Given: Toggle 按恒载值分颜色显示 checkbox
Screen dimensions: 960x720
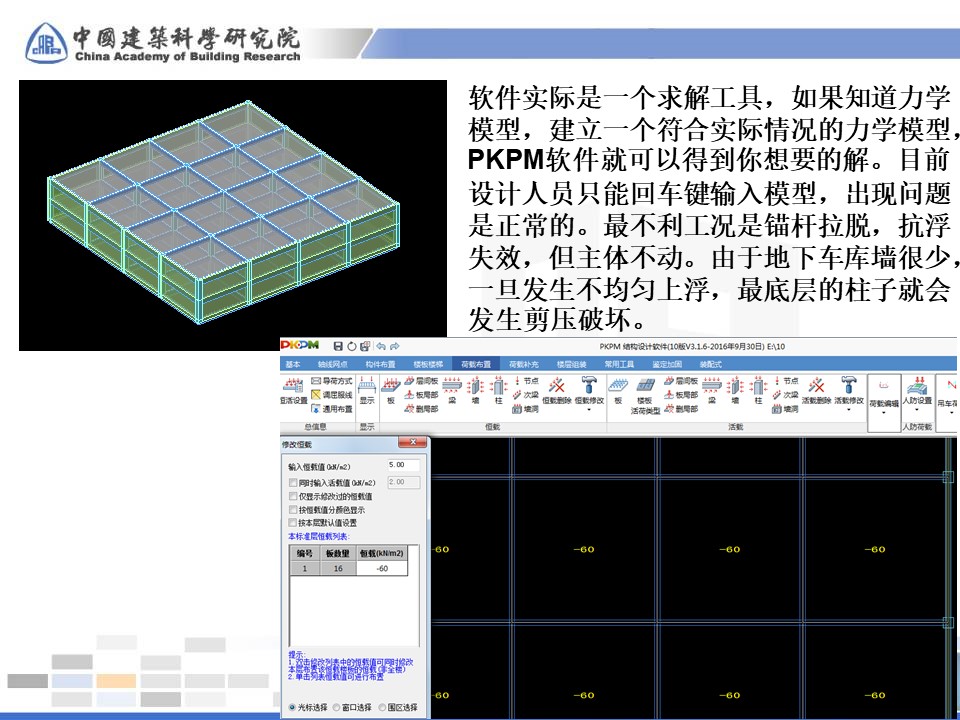Looking at the screenshot, I should pyautogui.click(x=292, y=509).
